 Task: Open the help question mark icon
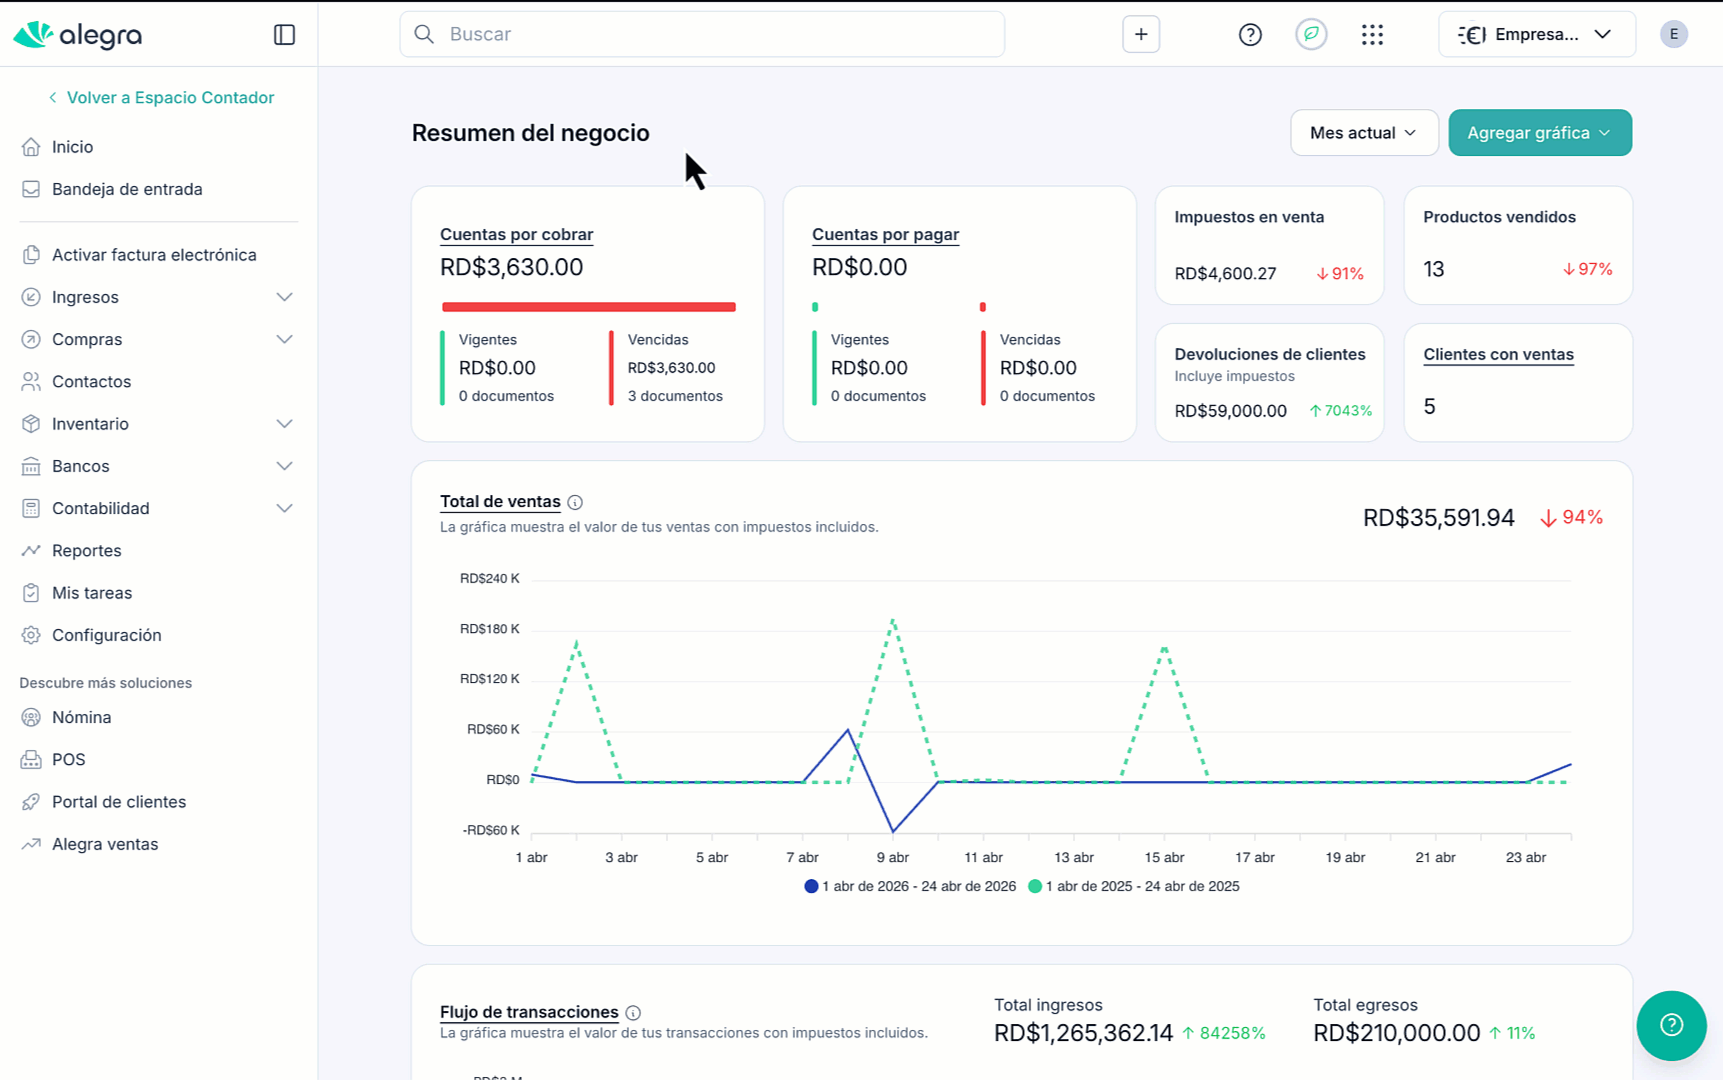tap(1250, 35)
